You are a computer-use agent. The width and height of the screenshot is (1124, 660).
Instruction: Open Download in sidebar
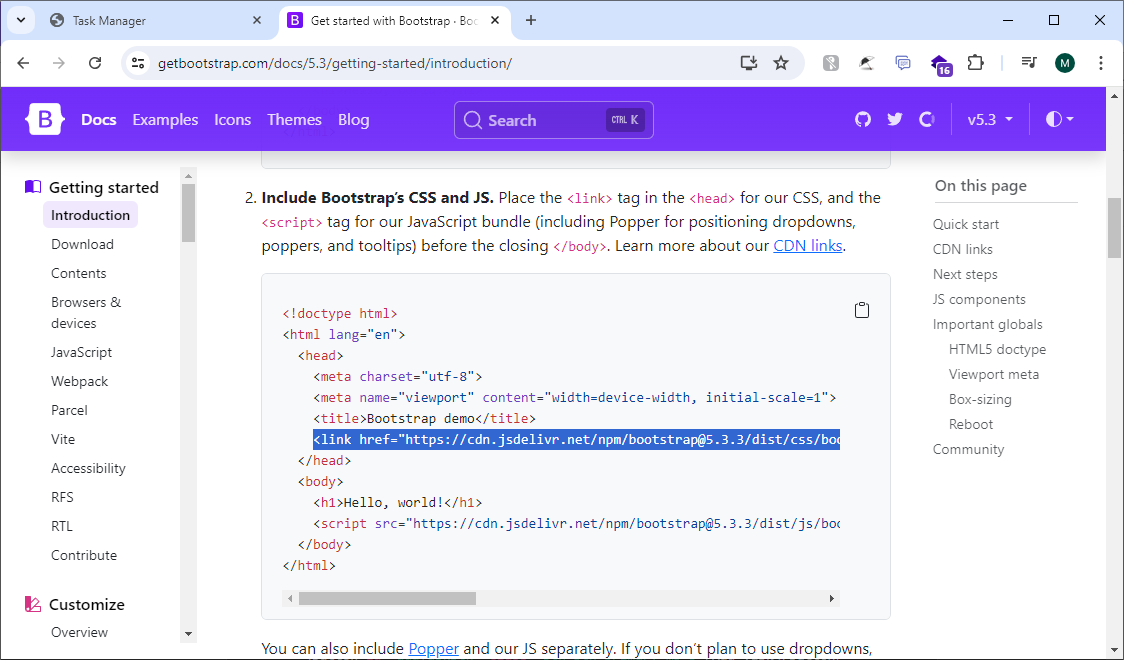(x=82, y=244)
